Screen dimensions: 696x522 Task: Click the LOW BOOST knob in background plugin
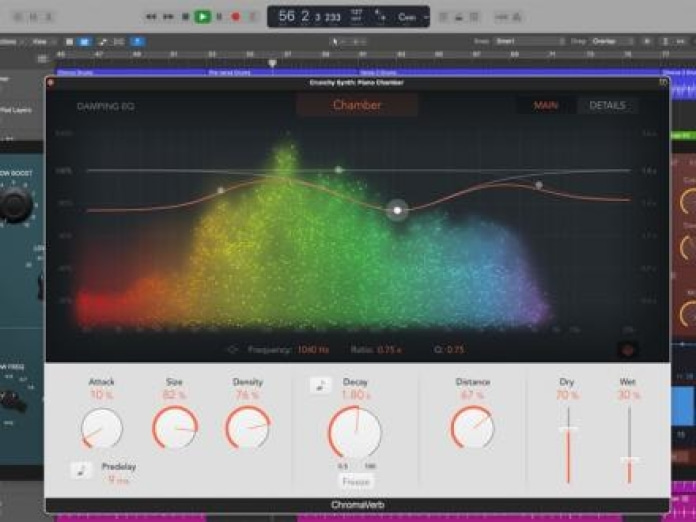(x=16, y=204)
